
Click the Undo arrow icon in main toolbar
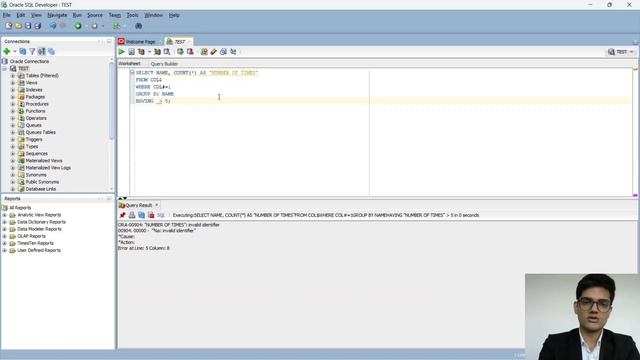coord(53,26)
